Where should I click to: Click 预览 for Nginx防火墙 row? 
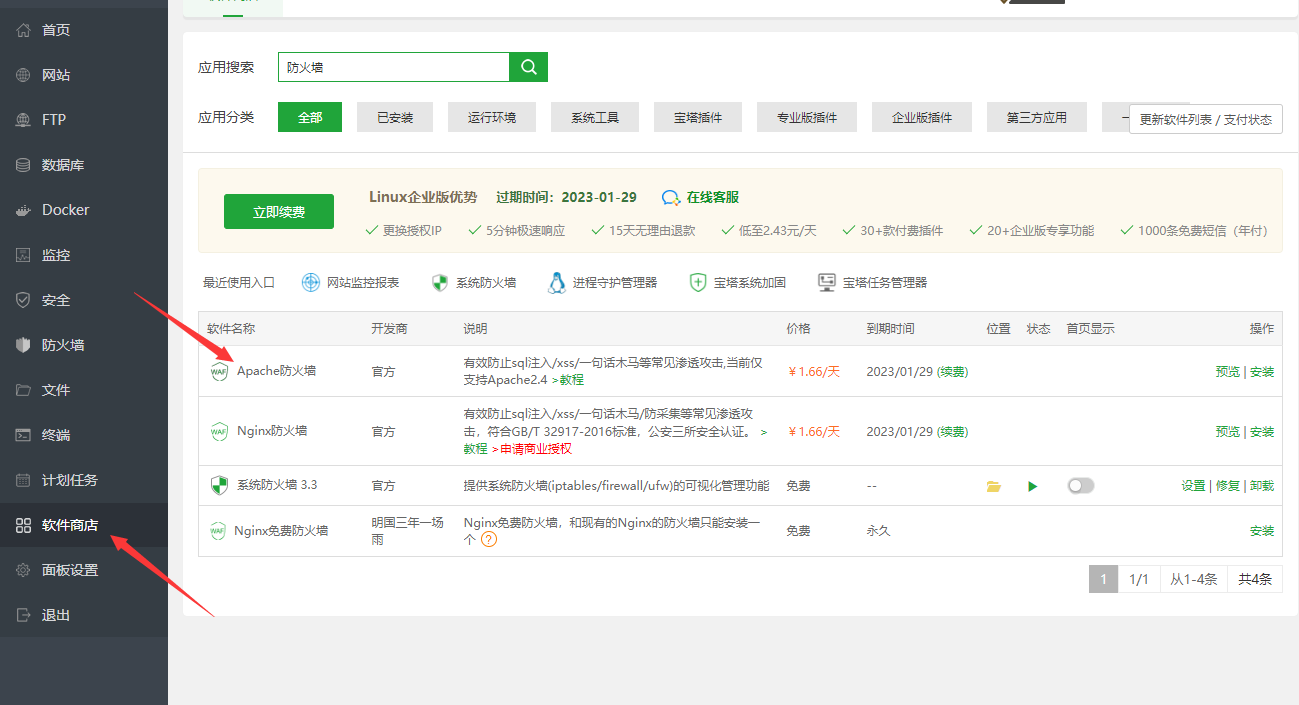[x=1227, y=431]
